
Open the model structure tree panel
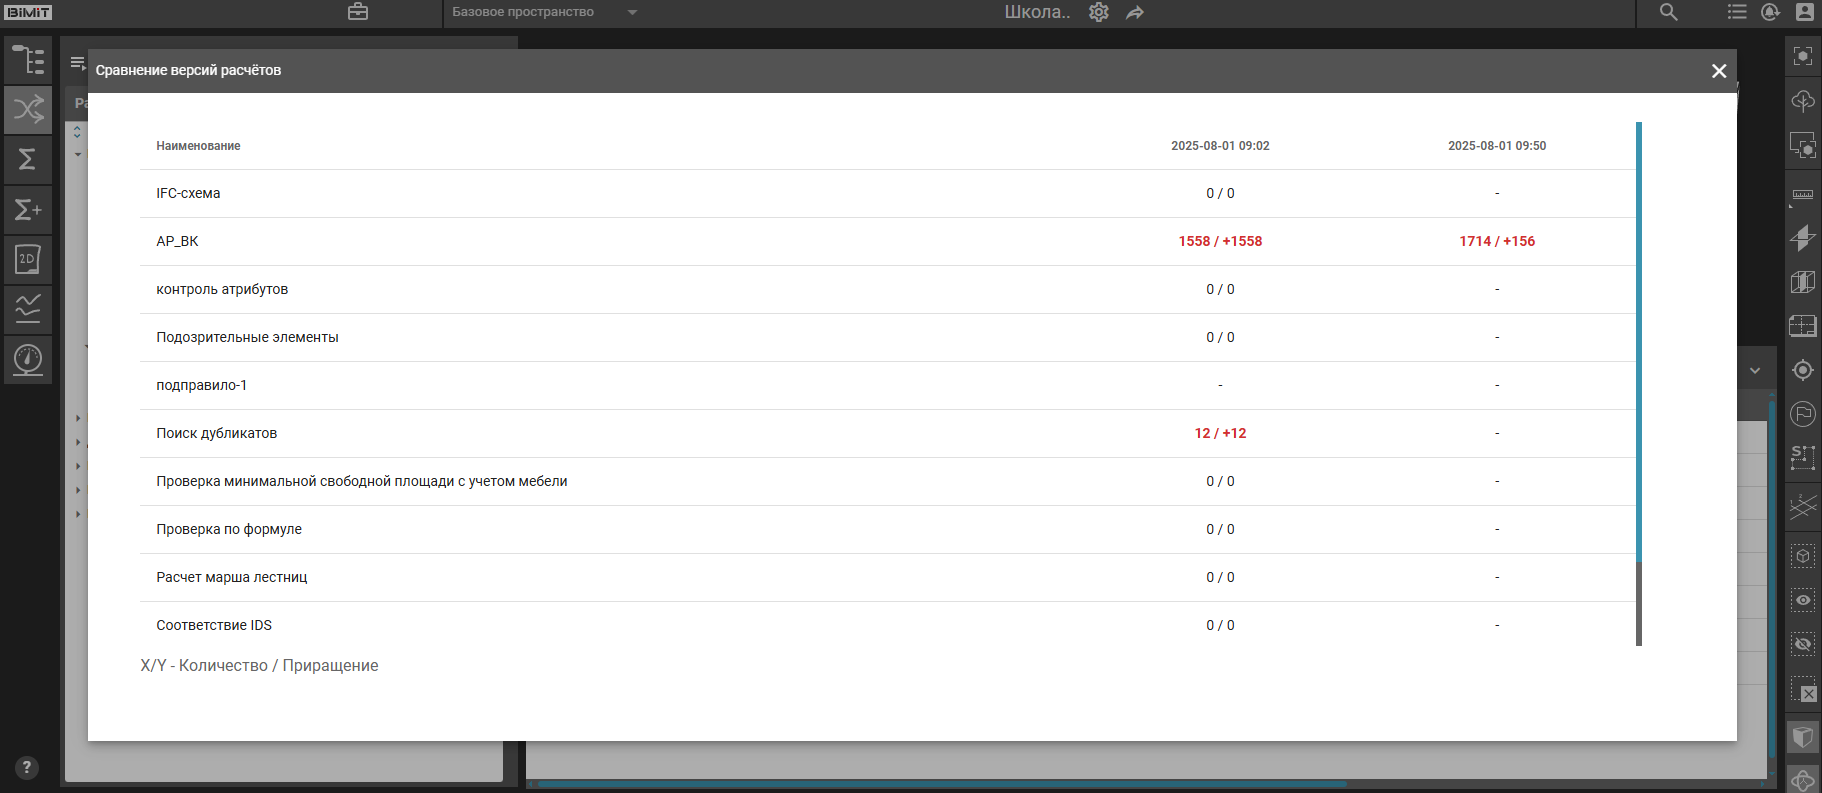[28, 60]
